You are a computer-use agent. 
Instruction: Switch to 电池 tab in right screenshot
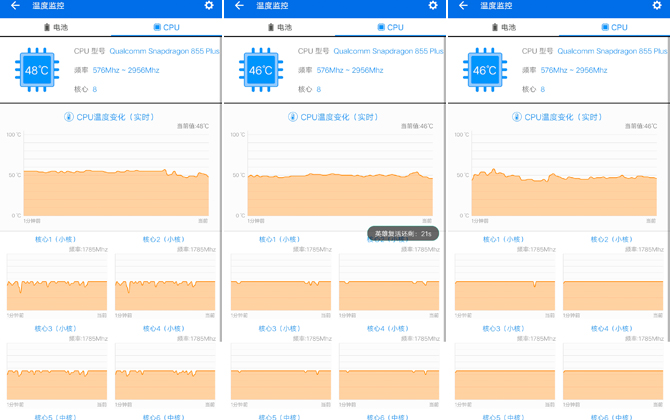(x=503, y=27)
